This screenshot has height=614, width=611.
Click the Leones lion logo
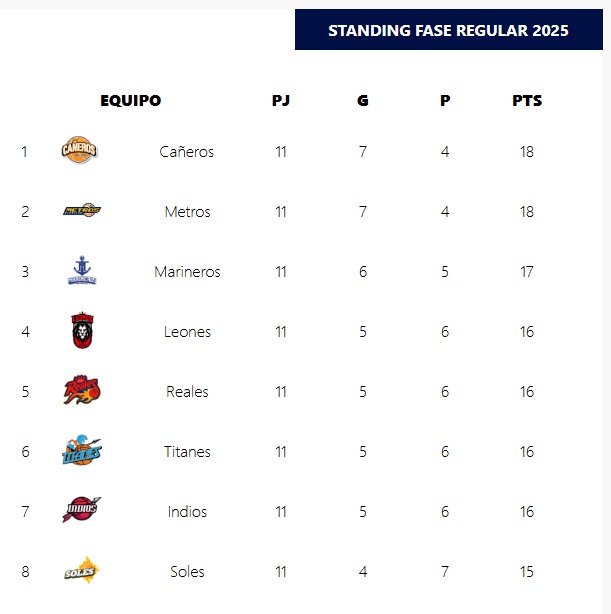click(x=81, y=331)
